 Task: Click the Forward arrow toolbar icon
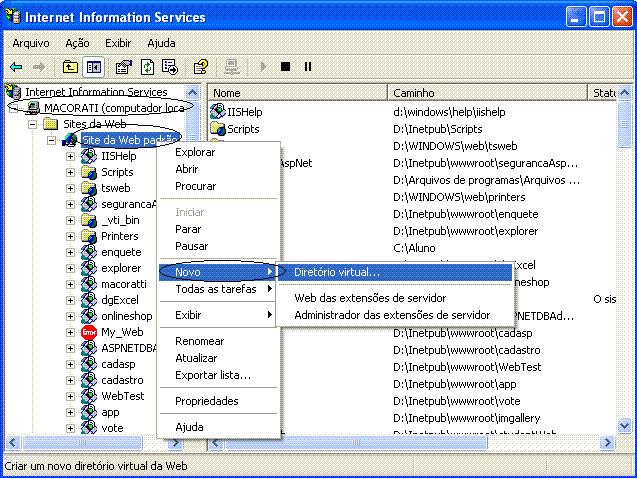point(39,67)
